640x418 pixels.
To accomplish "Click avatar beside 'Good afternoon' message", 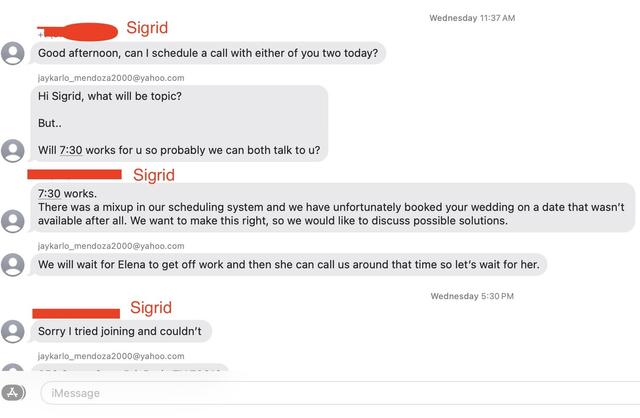I will 13,53.
